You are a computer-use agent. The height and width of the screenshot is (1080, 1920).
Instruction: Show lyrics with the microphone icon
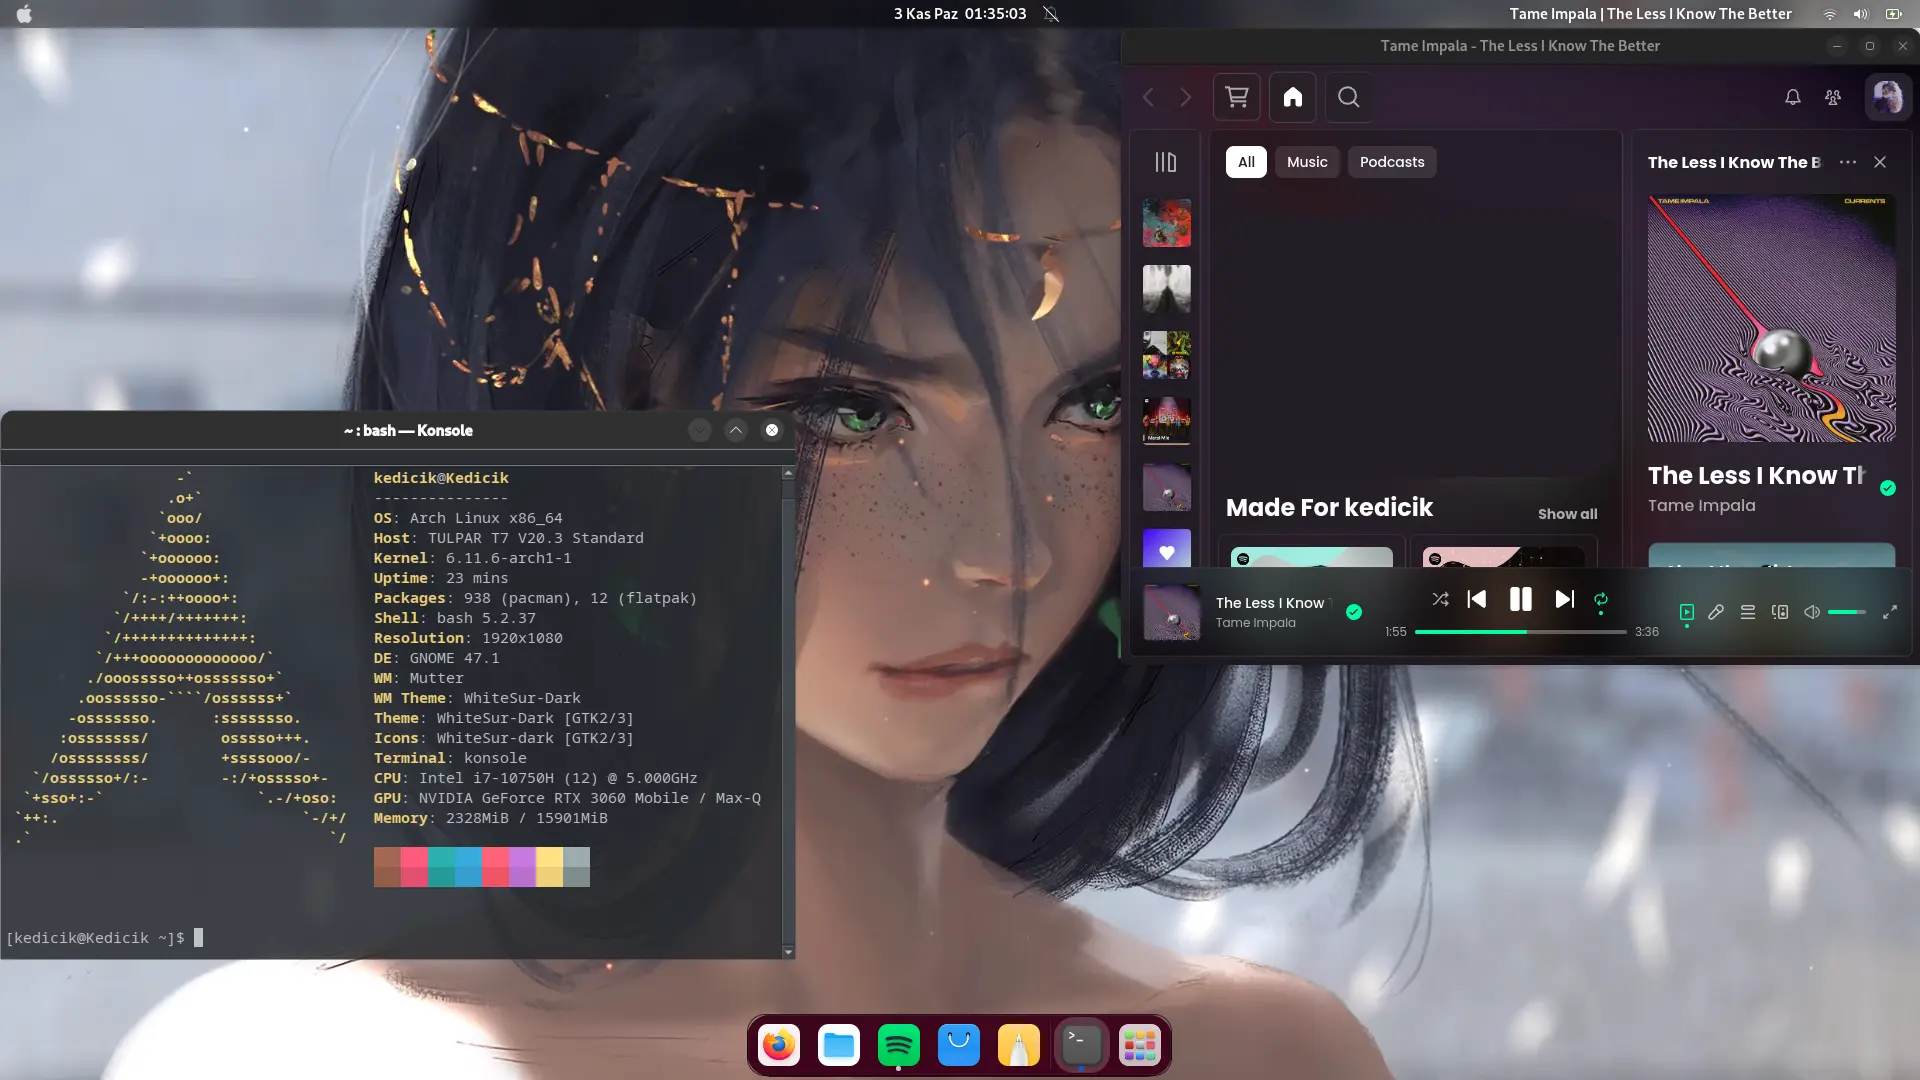point(1716,612)
